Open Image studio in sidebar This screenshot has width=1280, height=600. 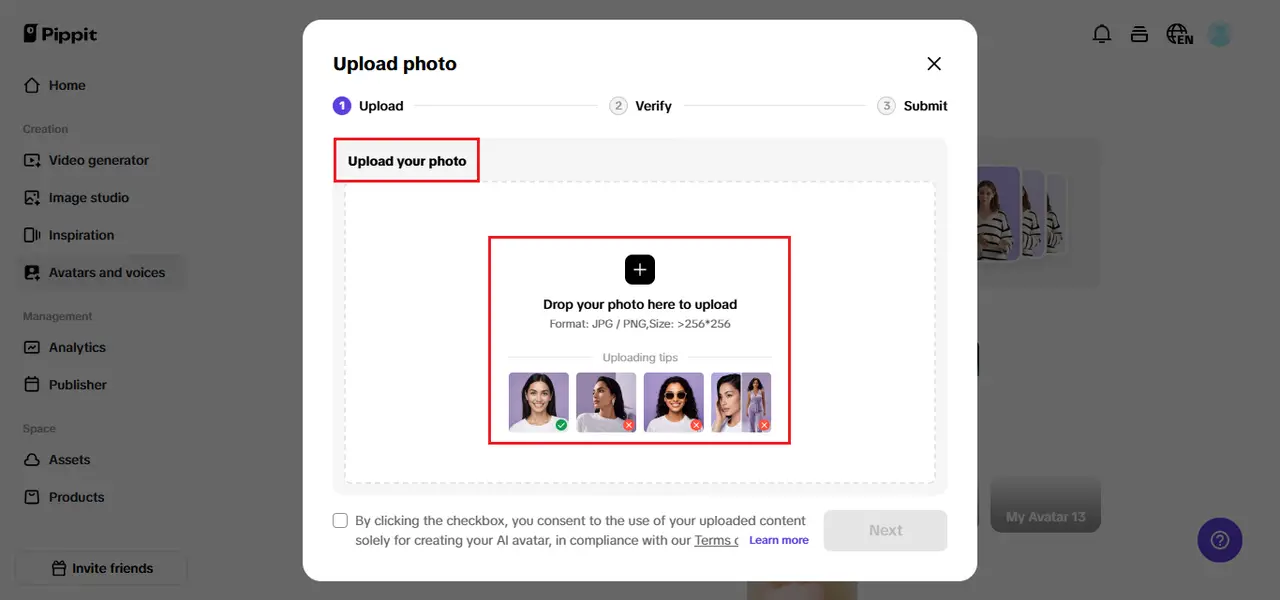coord(88,198)
